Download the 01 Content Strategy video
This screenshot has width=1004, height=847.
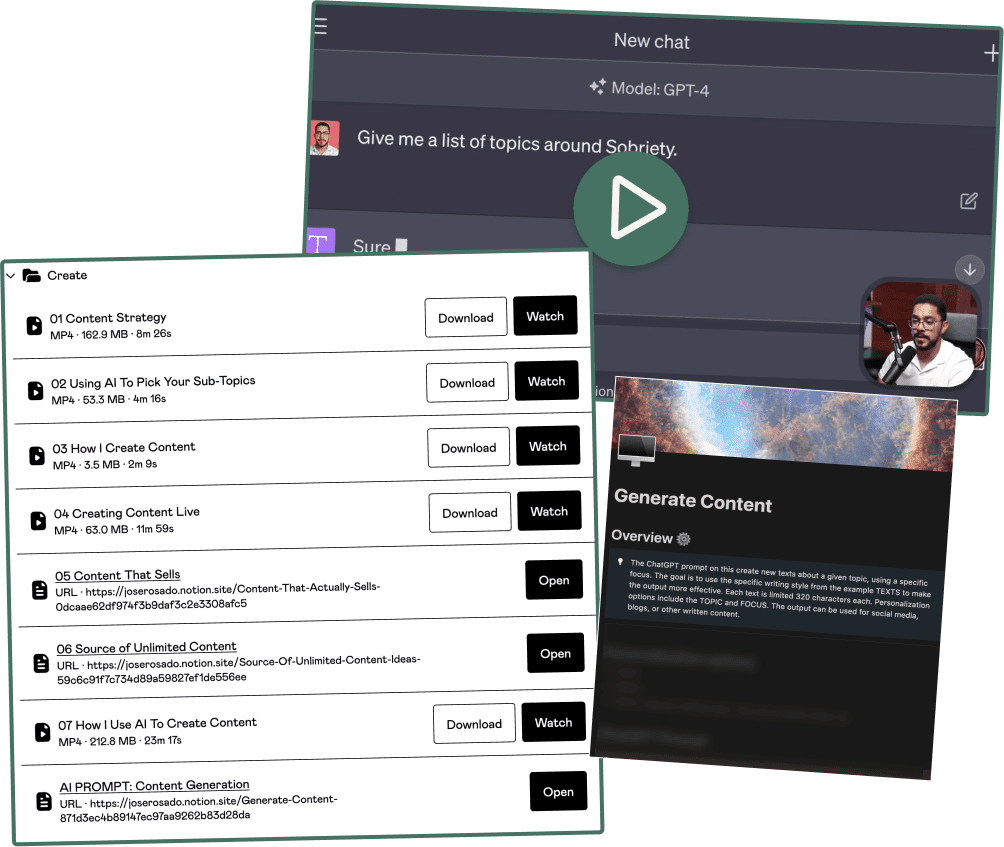coord(465,317)
